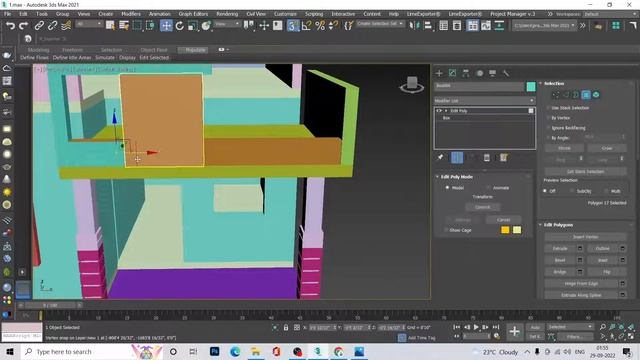Click the Get Stack Selection button
This screenshot has height=360, width=640.
(x=585, y=172)
